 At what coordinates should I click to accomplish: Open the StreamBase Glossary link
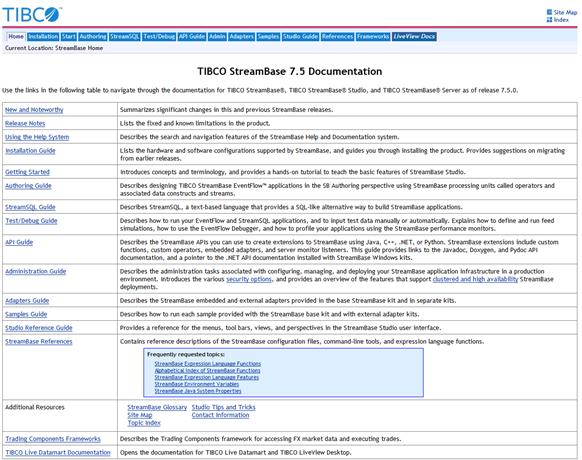pyautogui.click(x=157, y=408)
